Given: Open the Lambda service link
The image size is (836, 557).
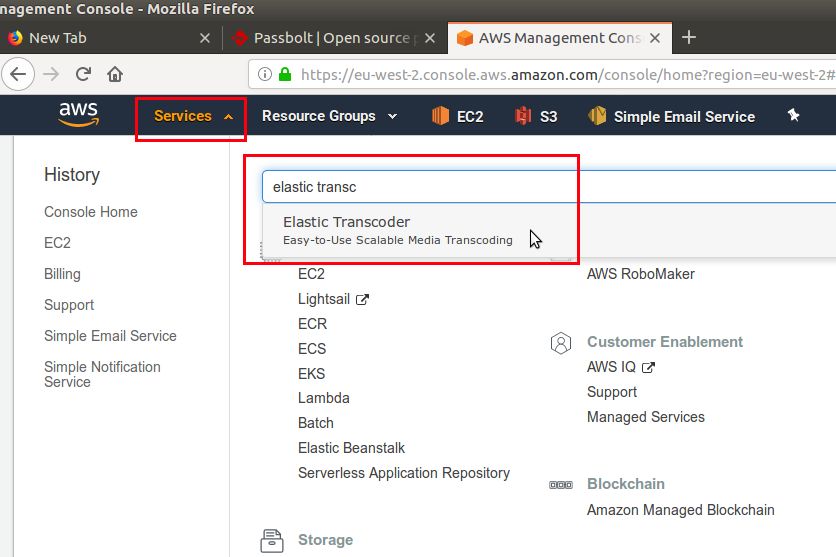Looking at the screenshot, I should (x=324, y=398).
